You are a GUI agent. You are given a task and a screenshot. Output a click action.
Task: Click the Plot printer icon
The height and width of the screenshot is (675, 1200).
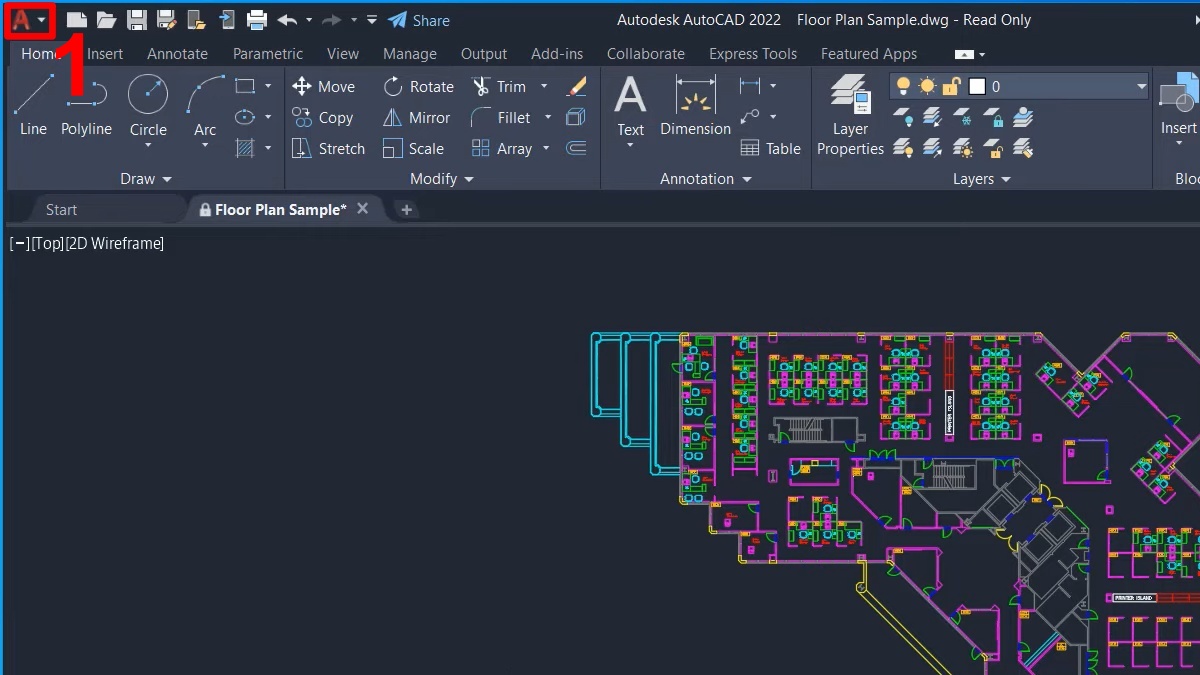(257, 20)
